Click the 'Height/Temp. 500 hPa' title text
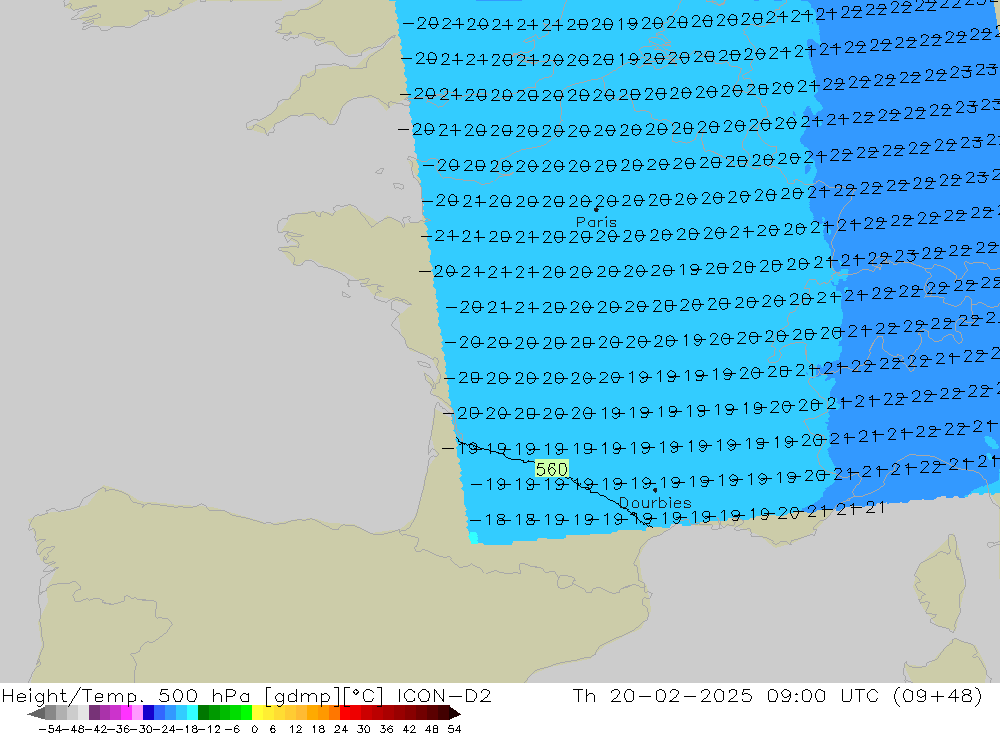The height and width of the screenshot is (733, 1000). tap(126, 695)
